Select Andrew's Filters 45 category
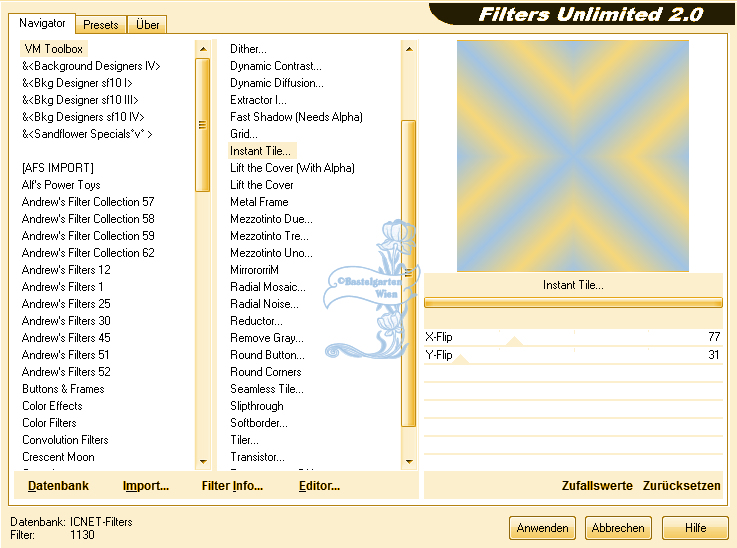Image resolution: width=737 pixels, height=548 pixels. click(66, 337)
